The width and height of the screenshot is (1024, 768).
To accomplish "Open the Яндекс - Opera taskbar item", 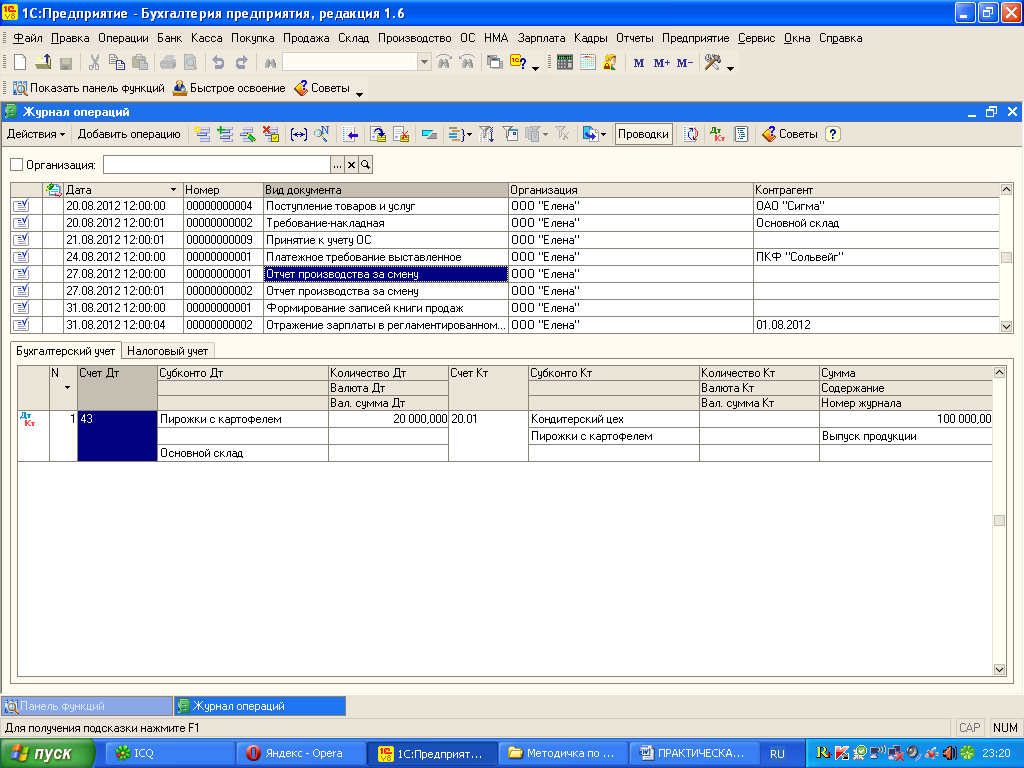I will [x=300, y=754].
